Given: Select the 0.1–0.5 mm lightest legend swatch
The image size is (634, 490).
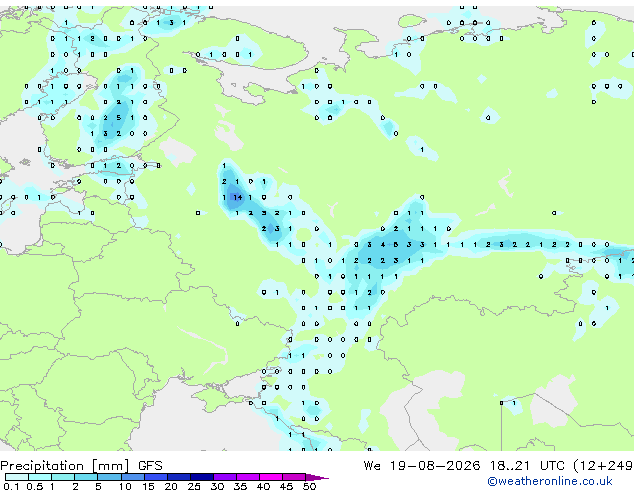Looking at the screenshot, I should click(17, 477).
